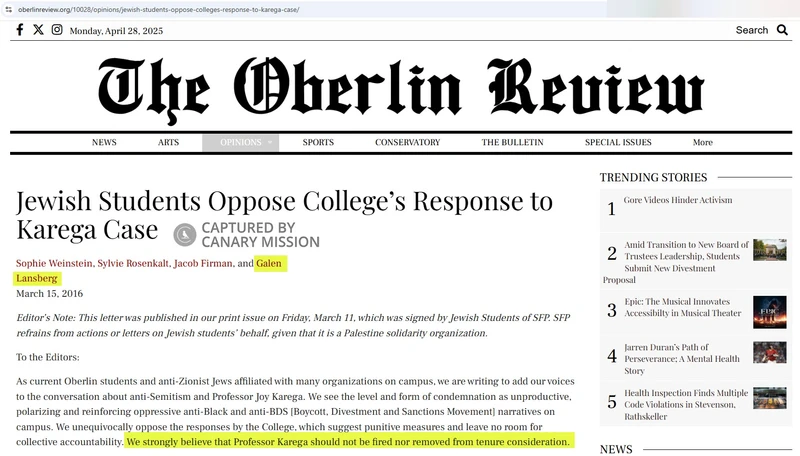Expand the Opinions menu dropdown arrow
This screenshot has width=800, height=456.
pyautogui.click(x=270, y=143)
